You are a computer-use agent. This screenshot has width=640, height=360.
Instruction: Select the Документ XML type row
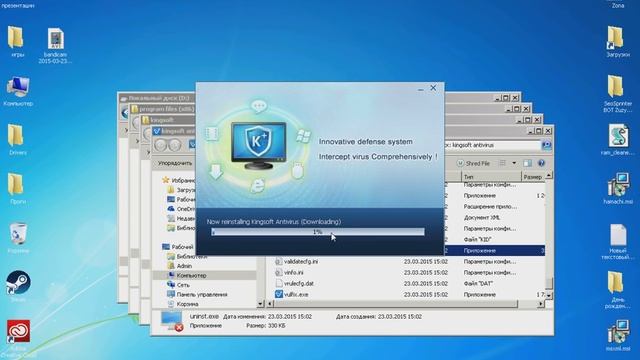[x=482, y=218]
